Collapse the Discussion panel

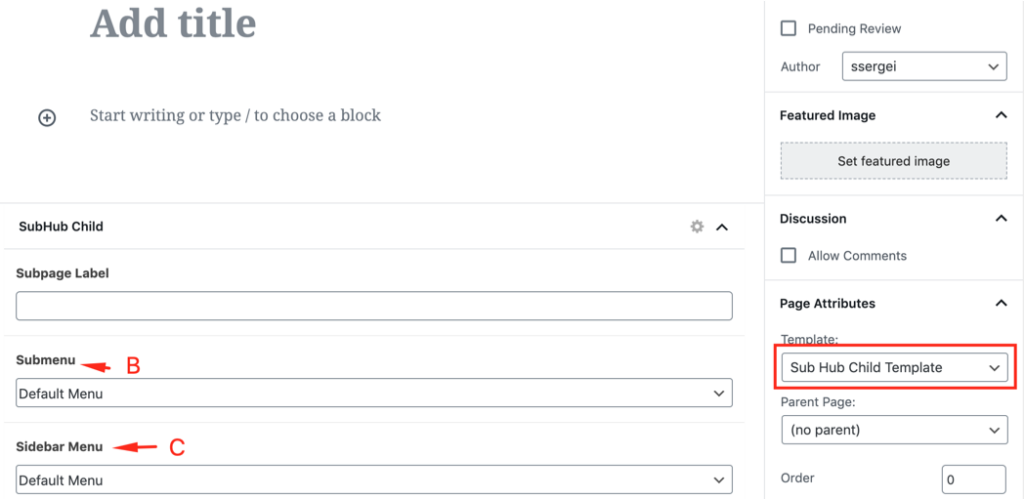pyautogui.click(x=1001, y=219)
